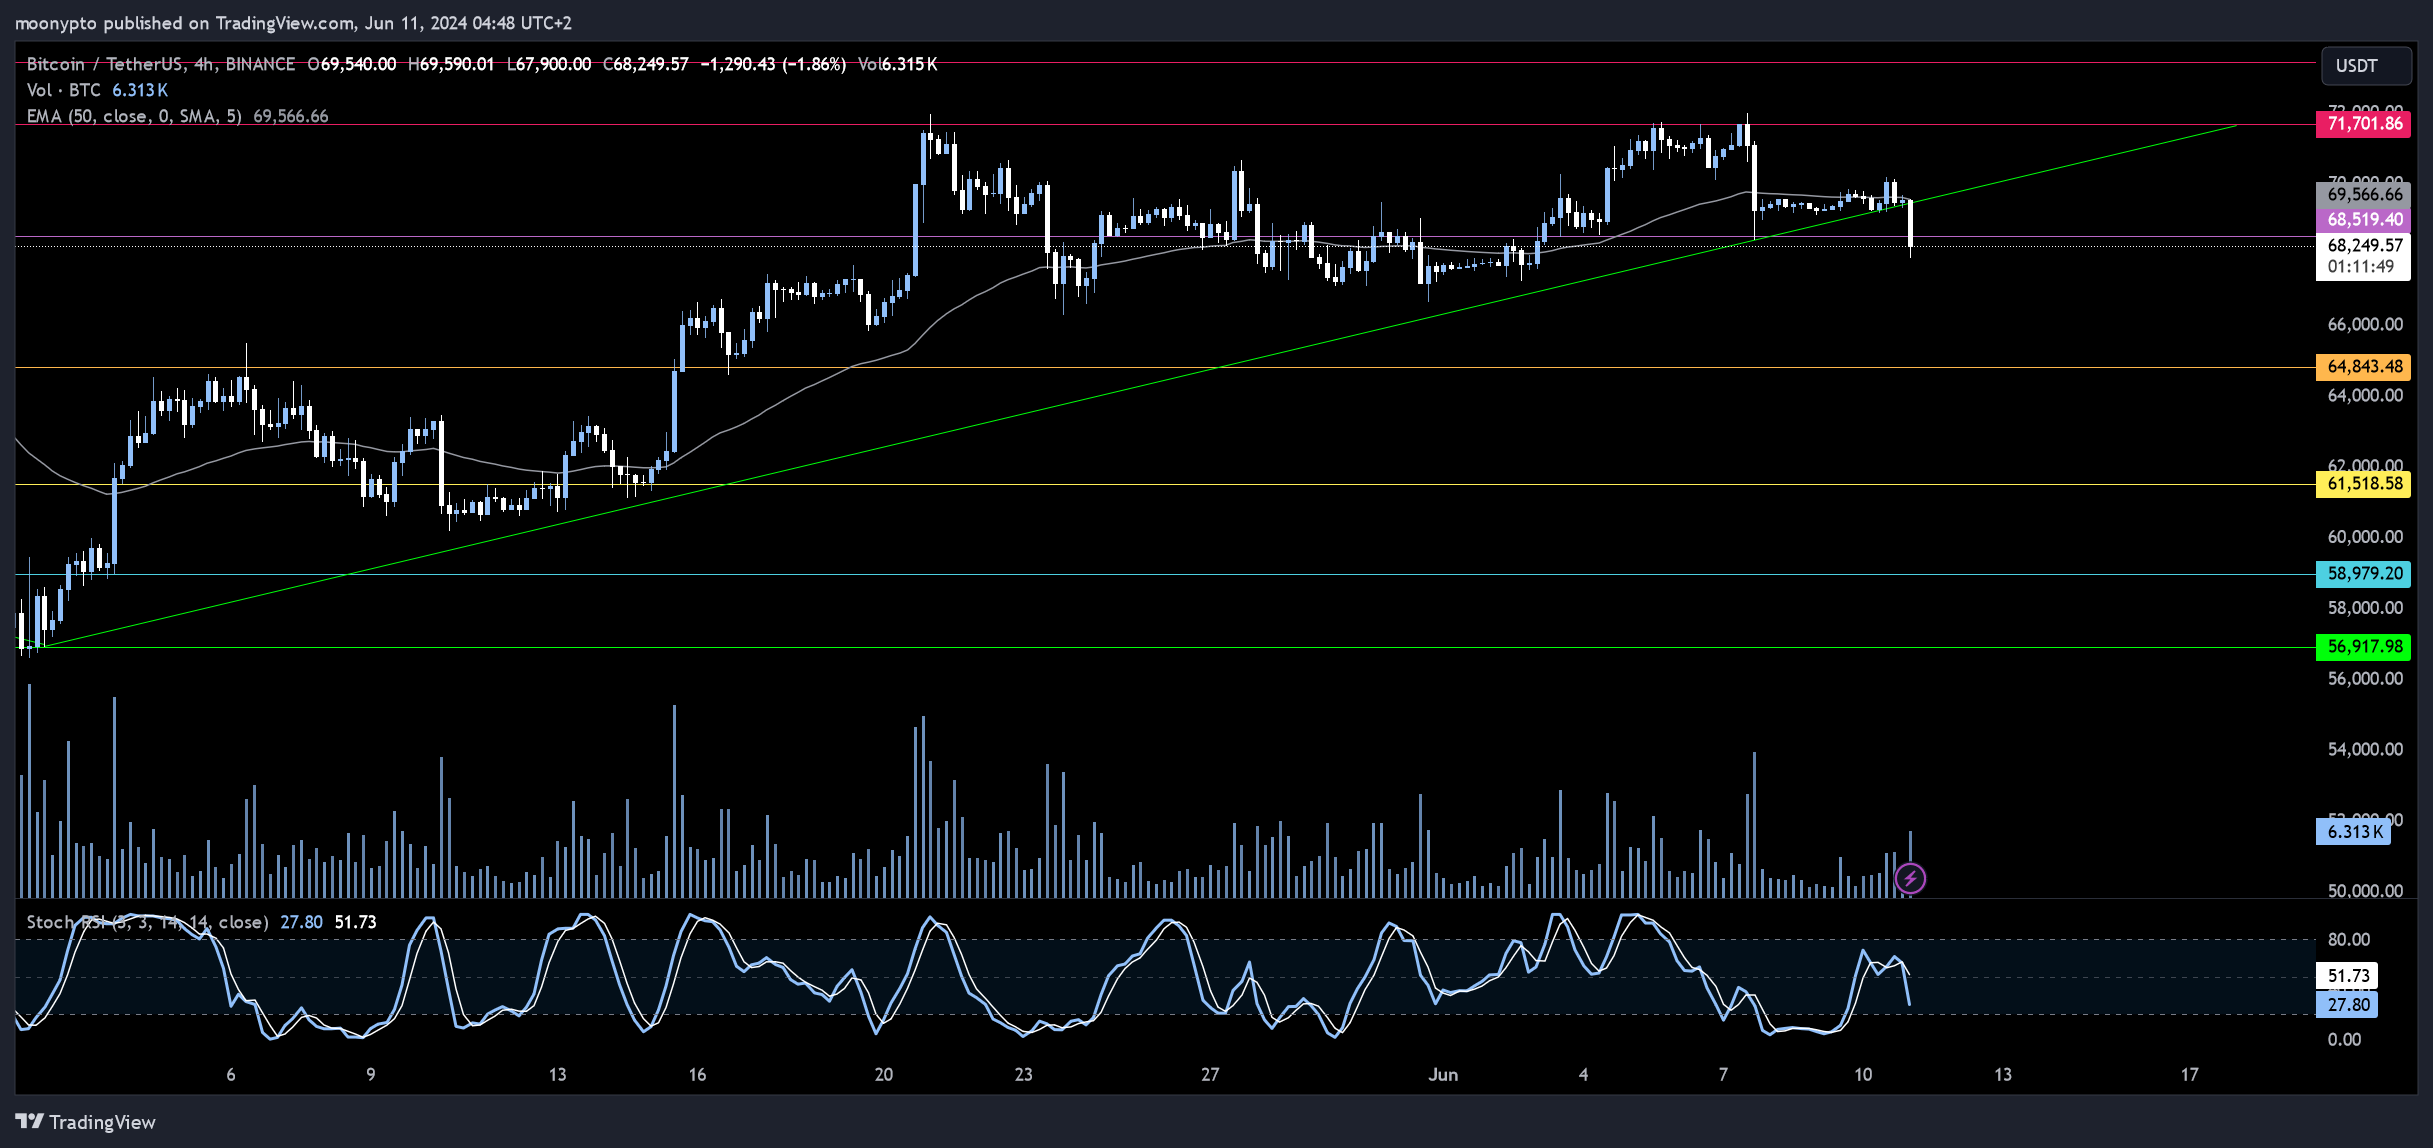
Task: Click the yellow 61,518.58 price label
Action: point(2364,484)
